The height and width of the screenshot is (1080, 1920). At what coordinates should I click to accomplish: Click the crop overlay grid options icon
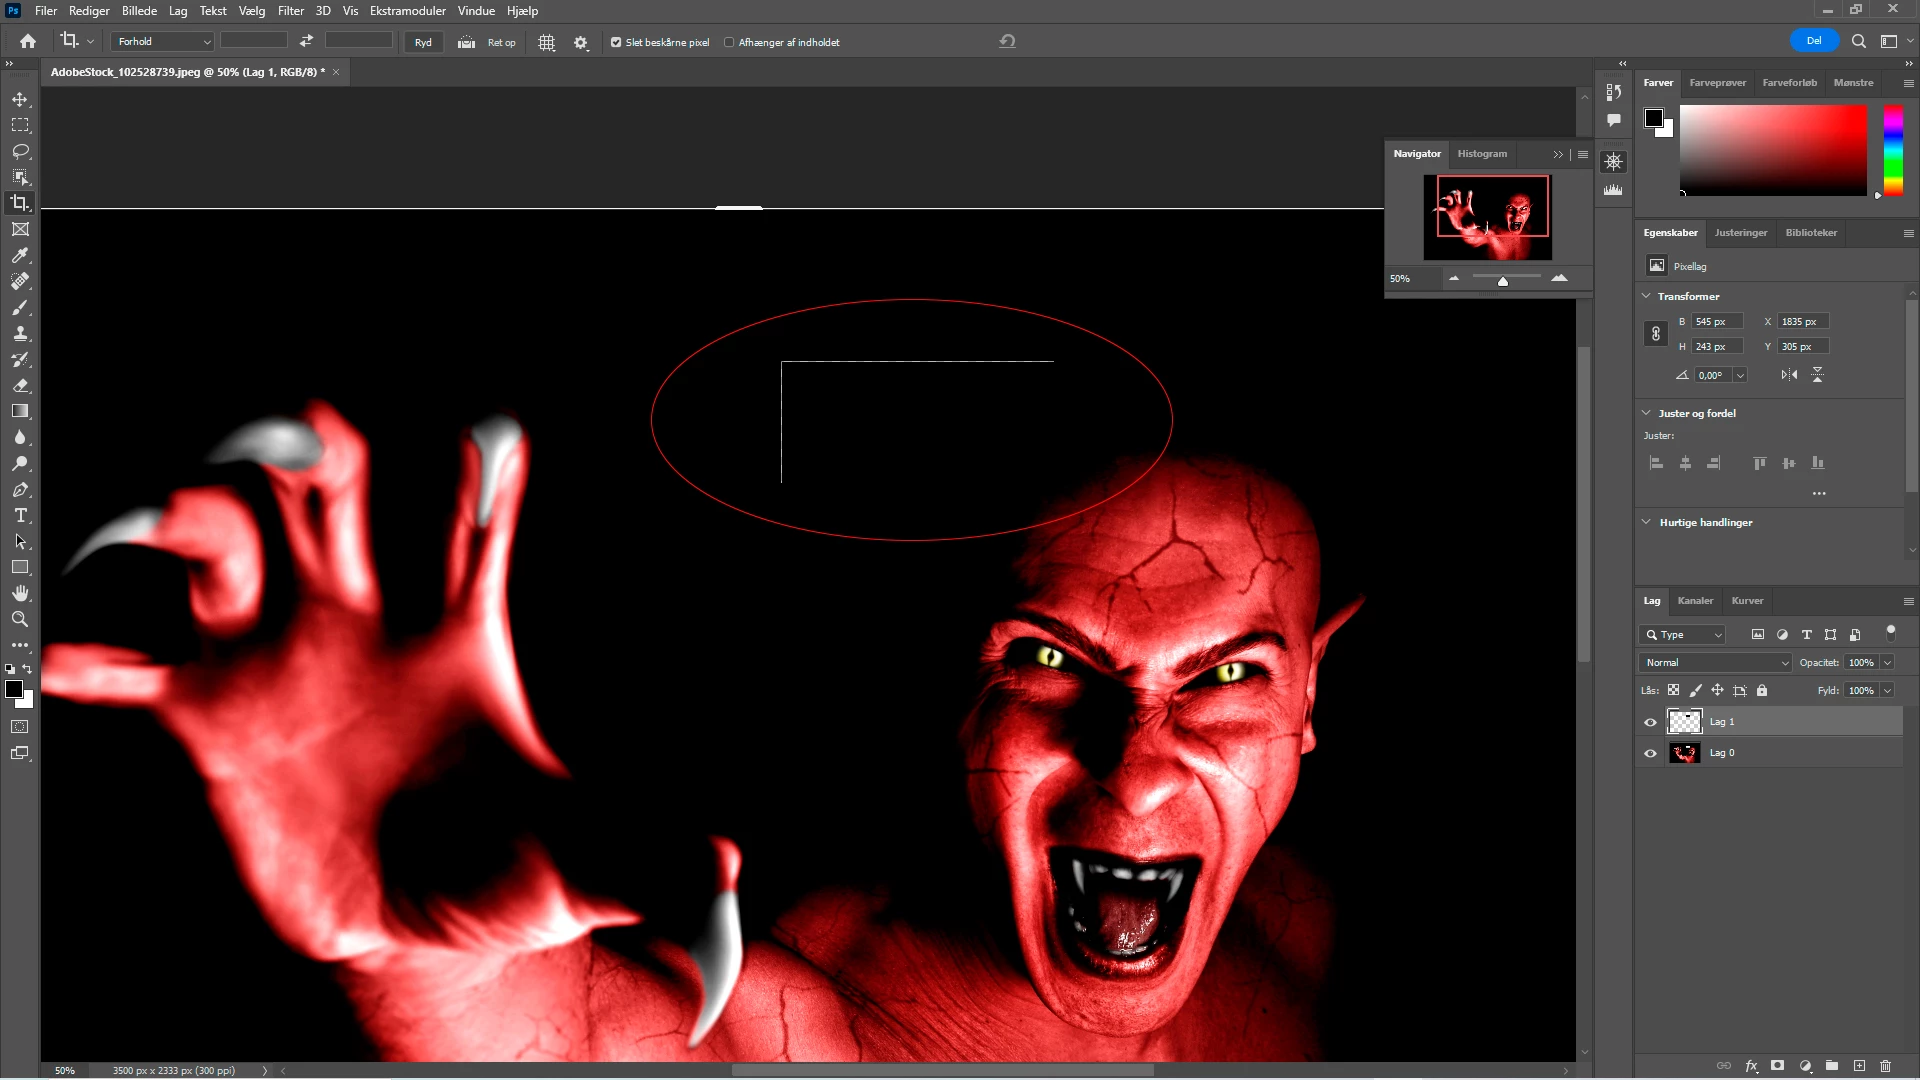point(546,42)
